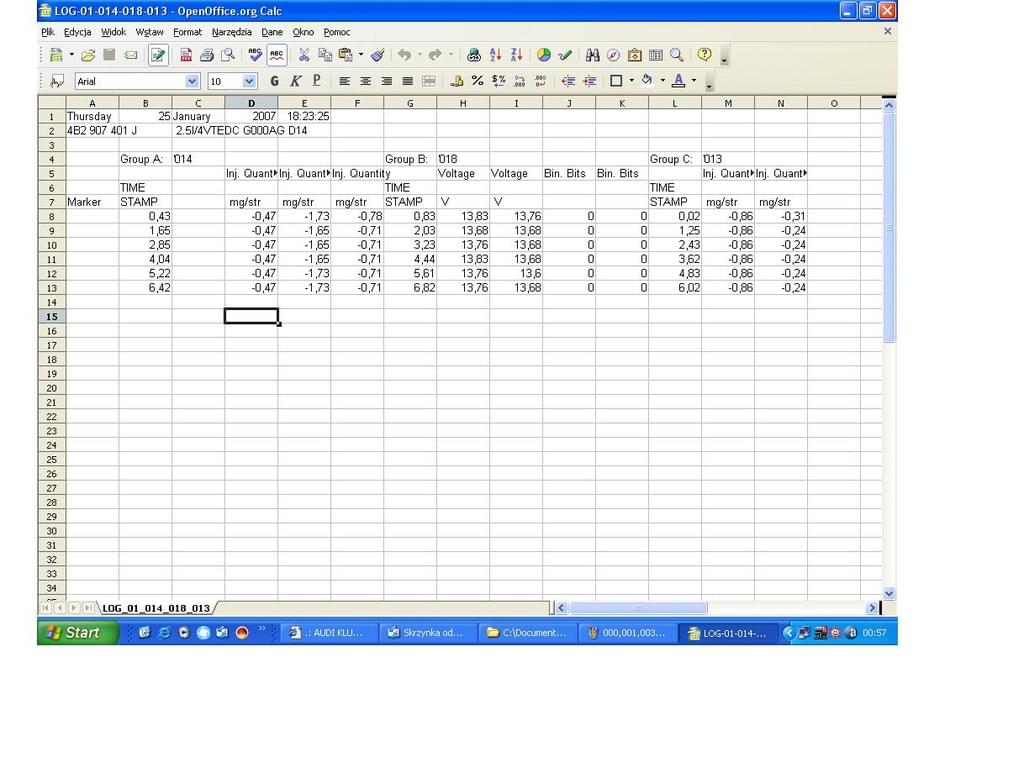
Task: Insert hyperlink icon
Action: coord(474,55)
